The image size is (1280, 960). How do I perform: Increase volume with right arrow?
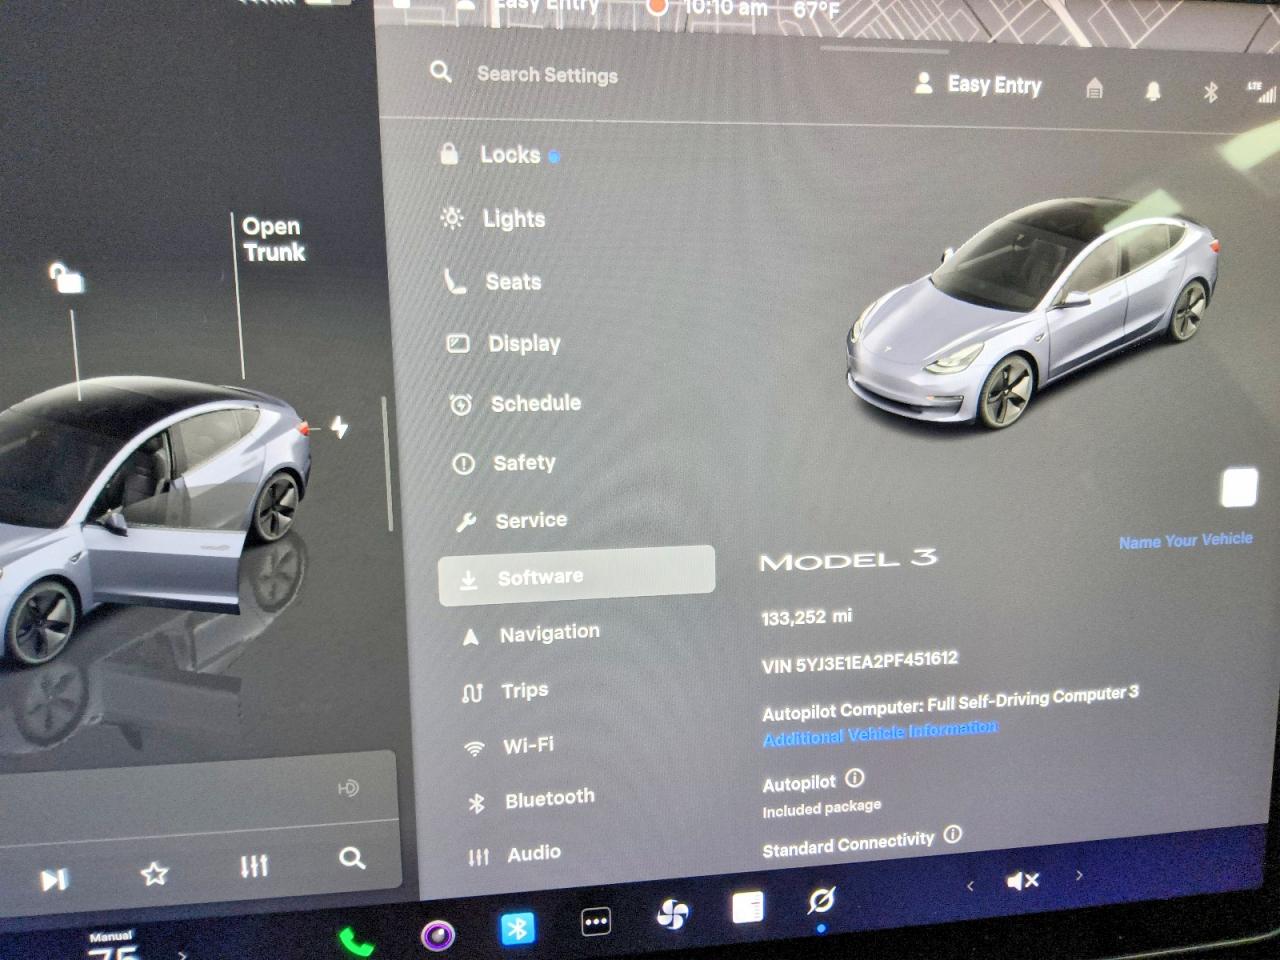[1079, 876]
